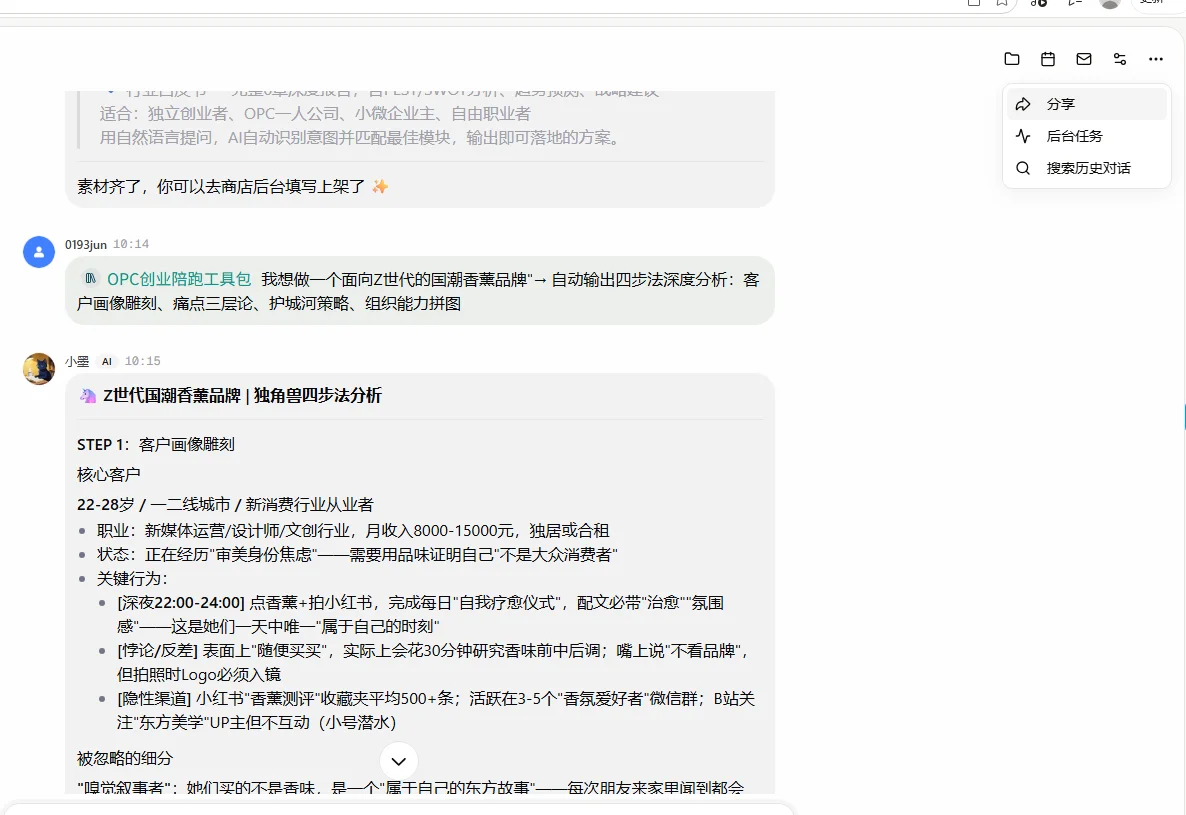The height and width of the screenshot is (815, 1186).
Task: Click the OPC toolkit icon before the tag
Action: coord(90,279)
